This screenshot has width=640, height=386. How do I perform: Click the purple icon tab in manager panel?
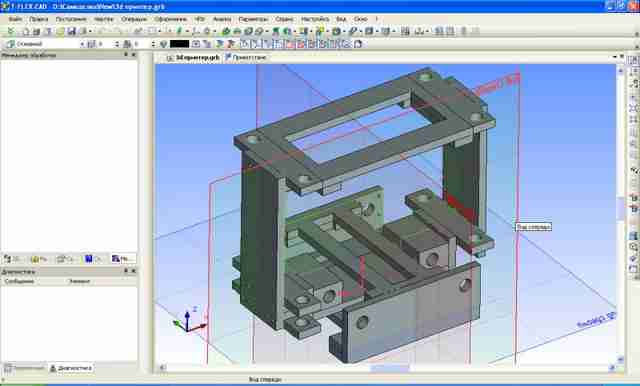pos(122,259)
